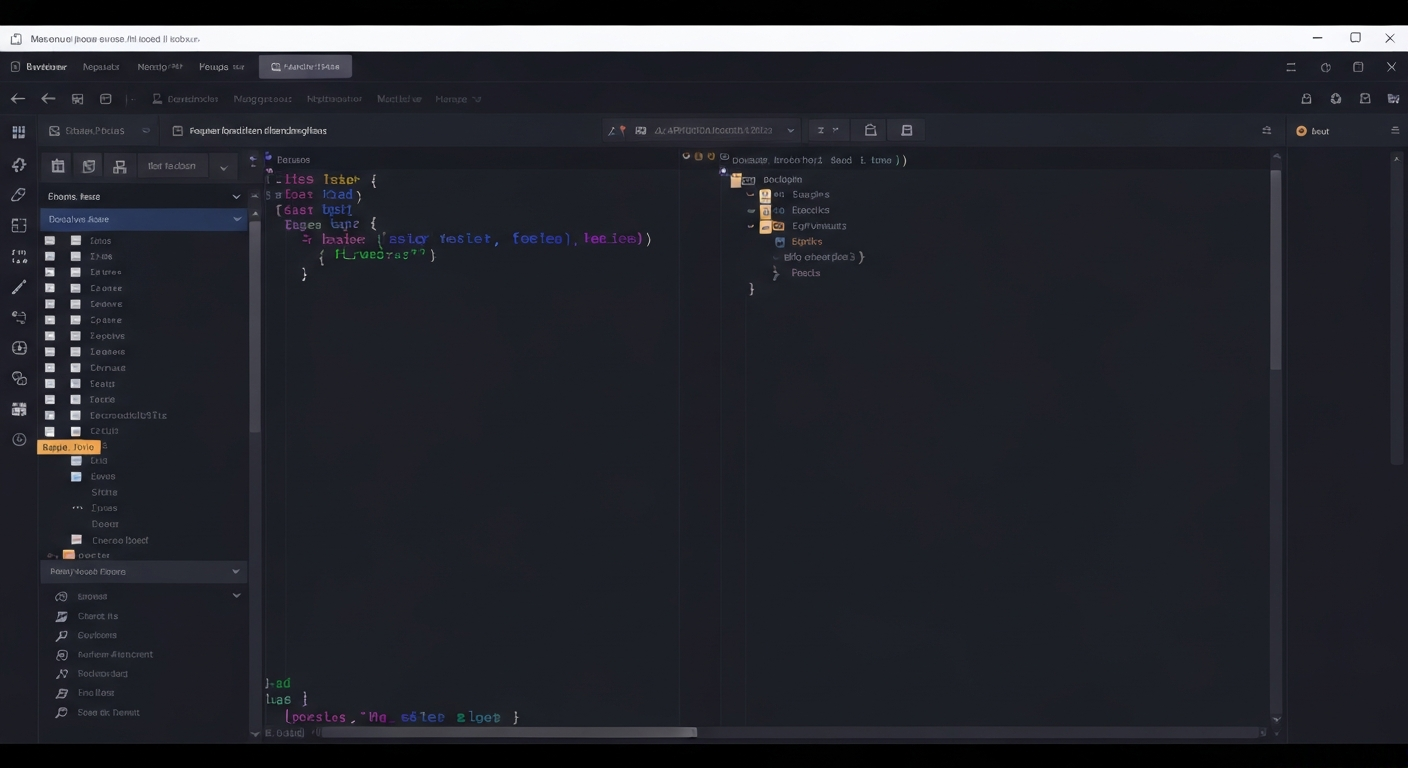This screenshot has width=1408, height=768.
Task: Click the left panel list vertical scrollbar
Action: [x=254, y=326]
